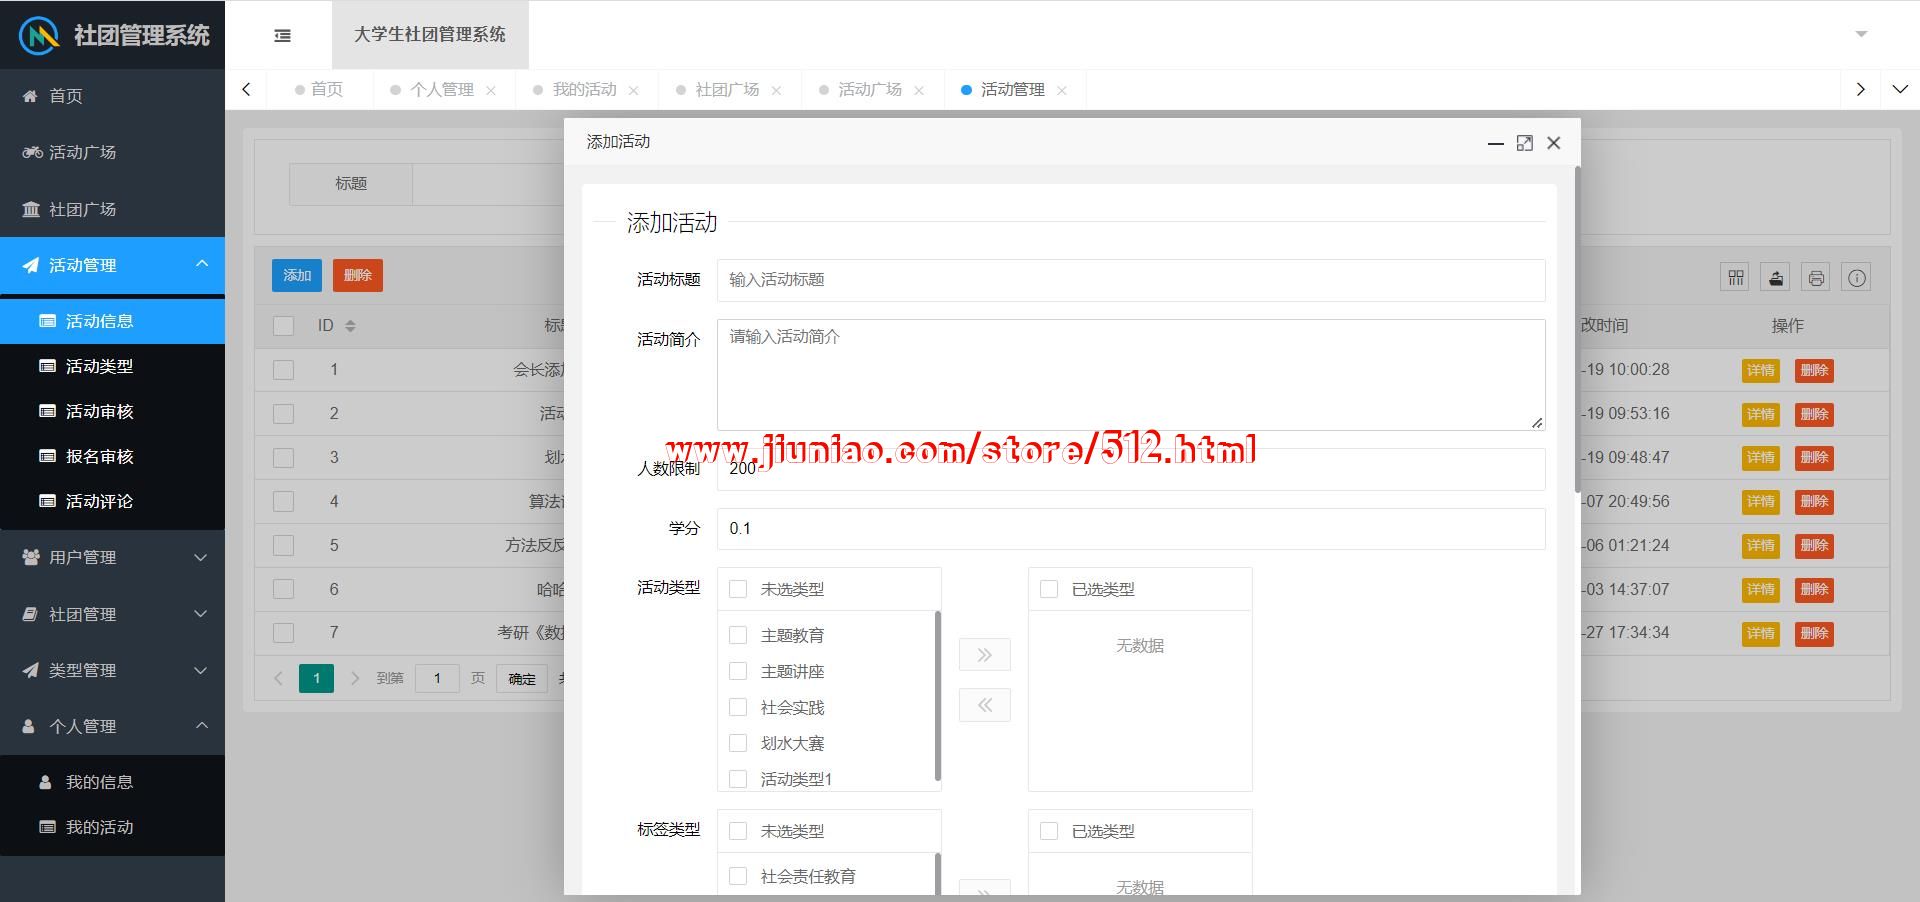Check the 主题教育 activity type
1920x902 pixels.
(738, 635)
